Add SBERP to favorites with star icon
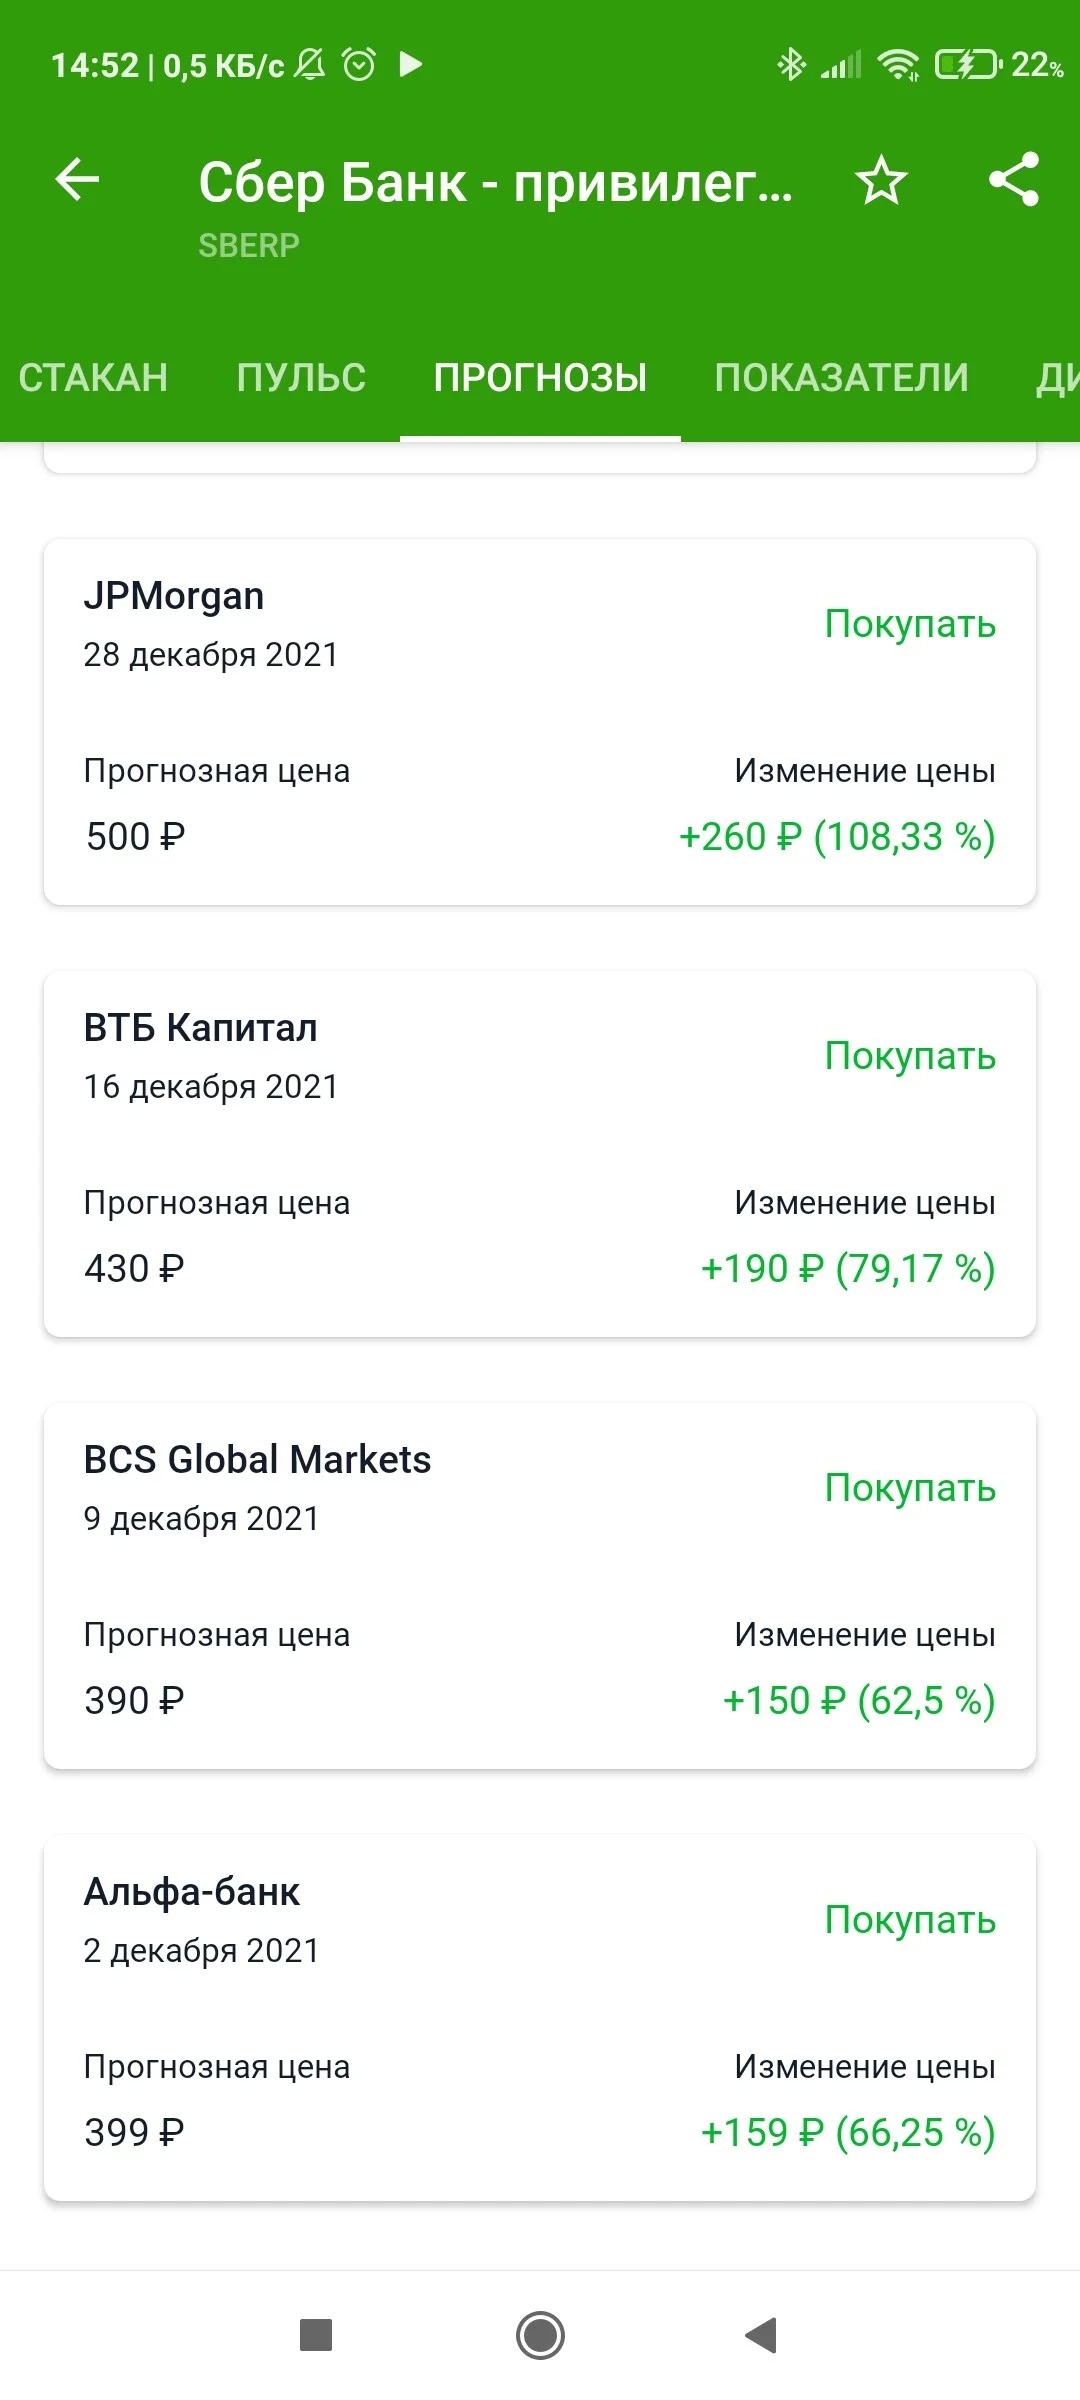1080x2400 pixels. point(881,181)
